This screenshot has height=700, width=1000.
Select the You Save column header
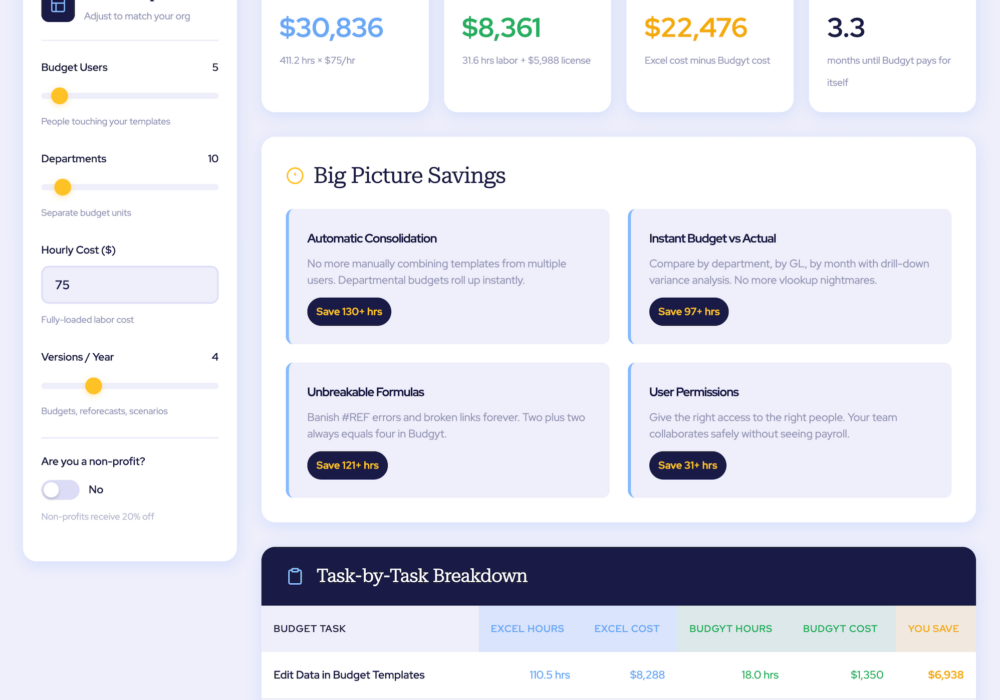click(933, 629)
